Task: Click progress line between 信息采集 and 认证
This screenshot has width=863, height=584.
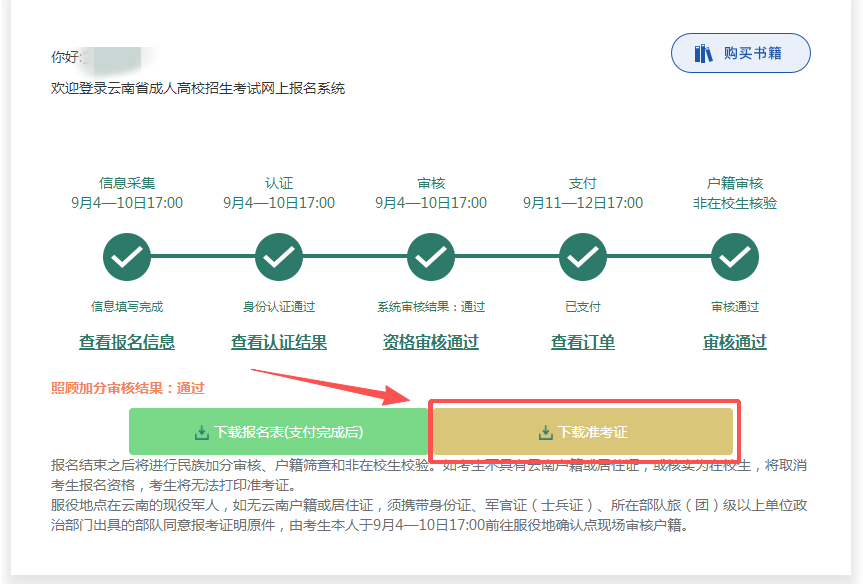Action: click(203, 257)
